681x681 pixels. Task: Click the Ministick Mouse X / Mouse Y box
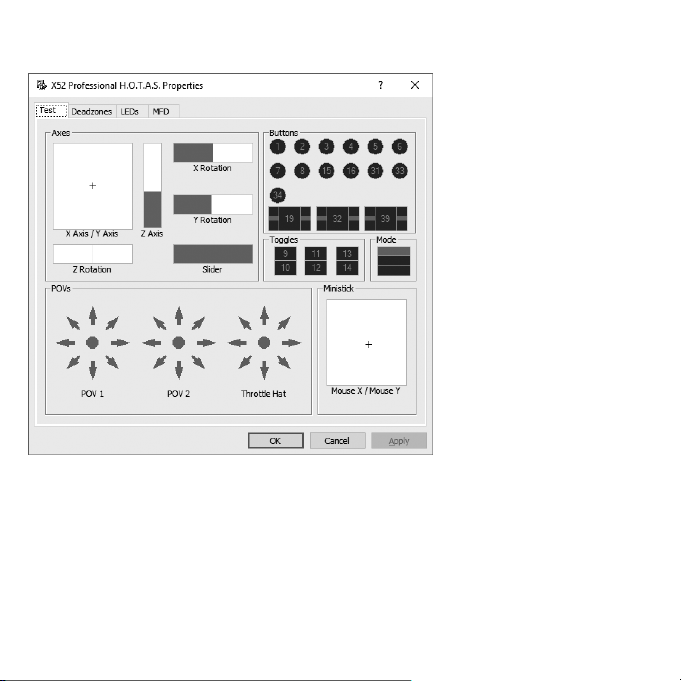coord(367,342)
